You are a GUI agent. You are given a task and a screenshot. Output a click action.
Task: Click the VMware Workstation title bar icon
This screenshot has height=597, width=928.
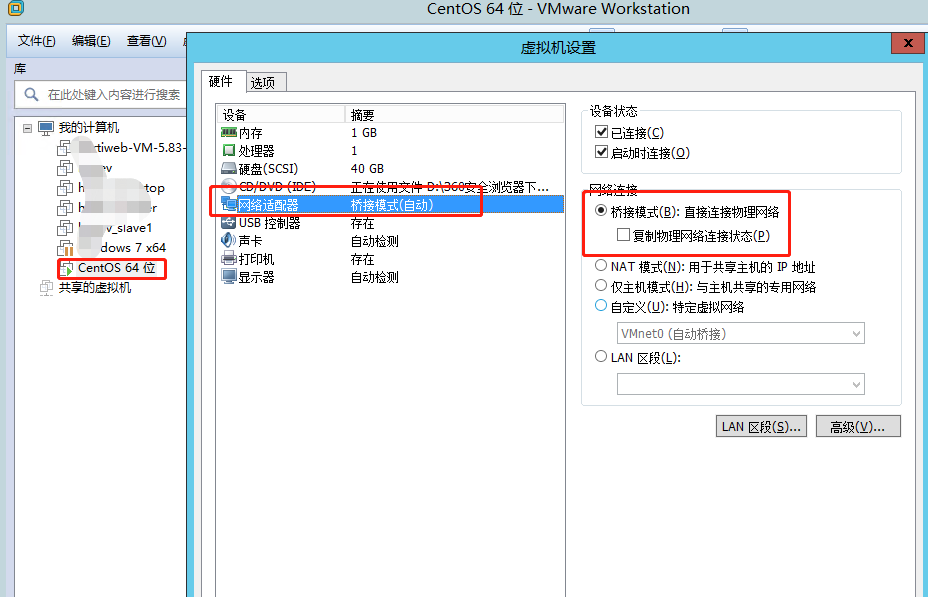coord(15,8)
